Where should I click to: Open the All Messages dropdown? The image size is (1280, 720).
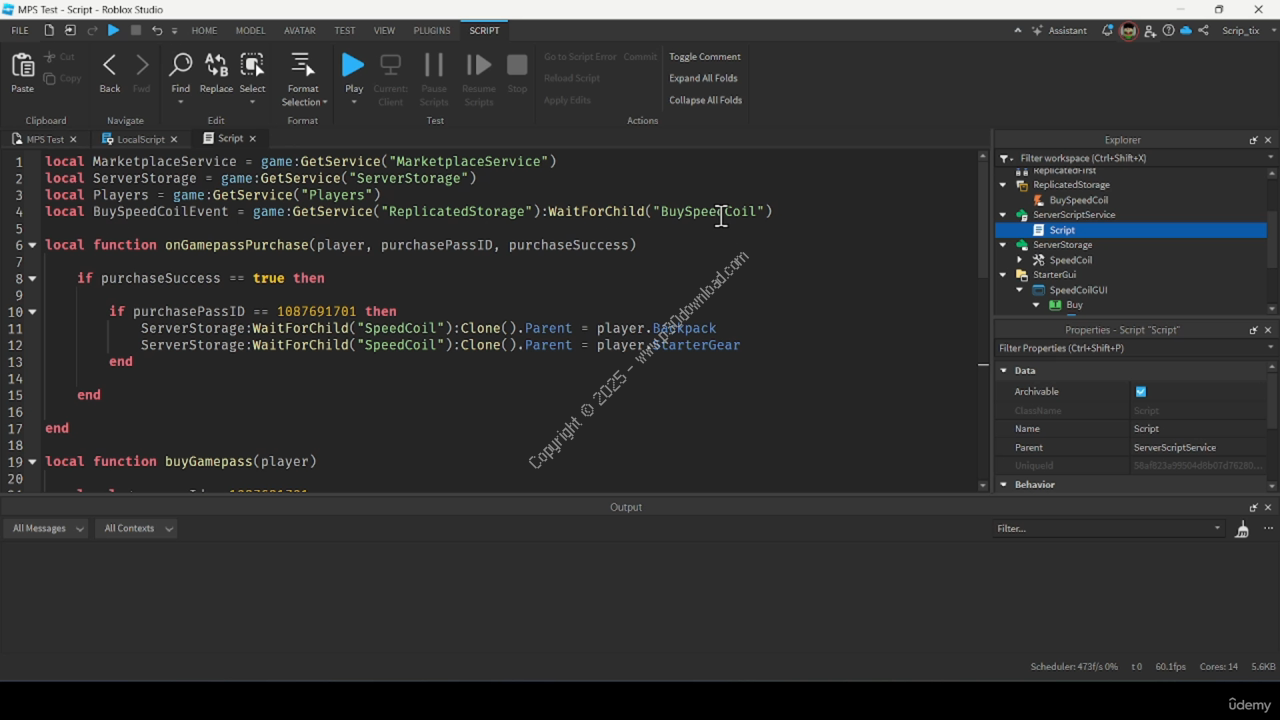point(44,528)
